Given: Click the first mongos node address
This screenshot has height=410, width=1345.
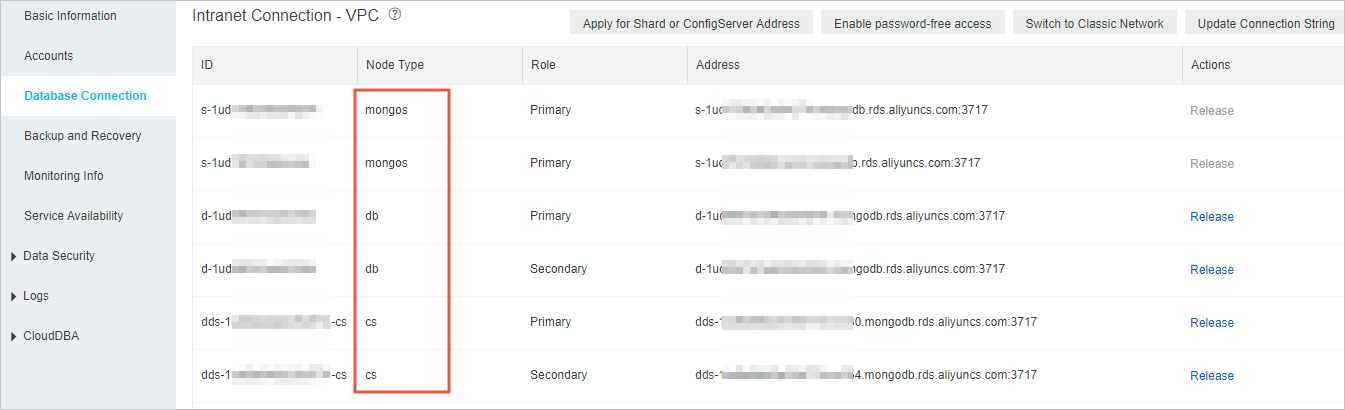Looking at the screenshot, I should [841, 110].
